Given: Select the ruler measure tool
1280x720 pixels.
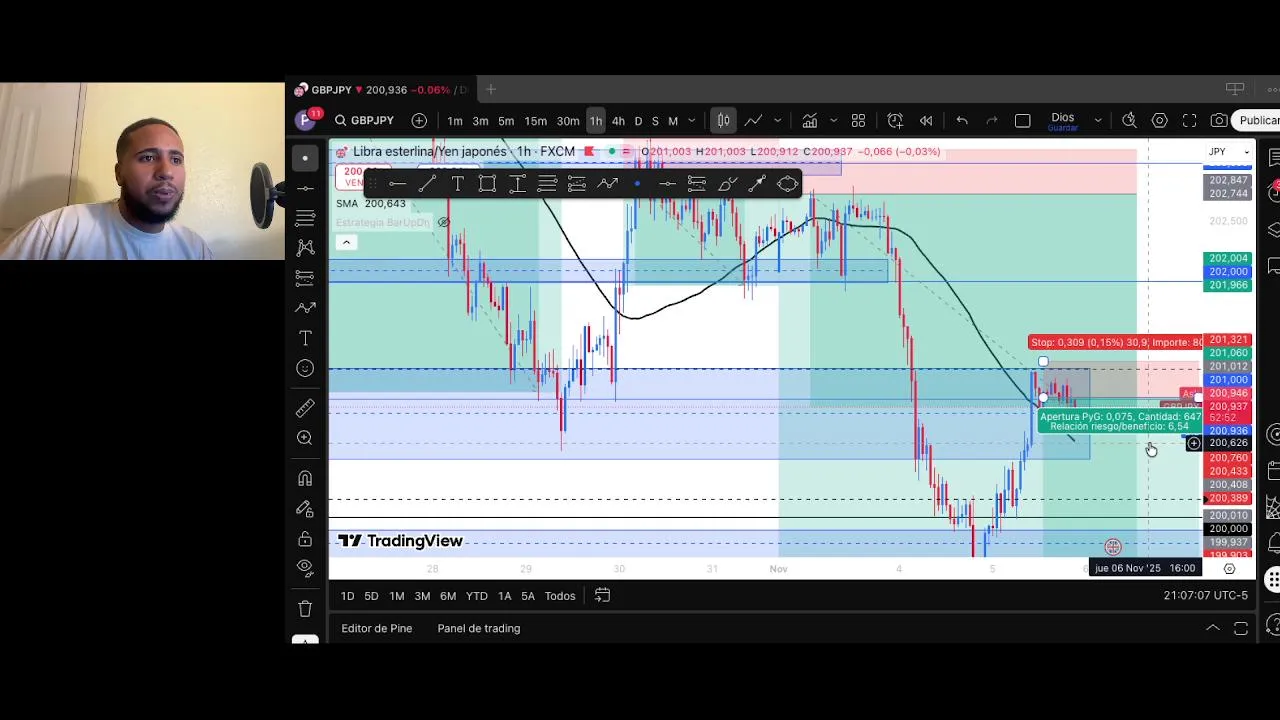Looking at the screenshot, I should tap(305, 408).
